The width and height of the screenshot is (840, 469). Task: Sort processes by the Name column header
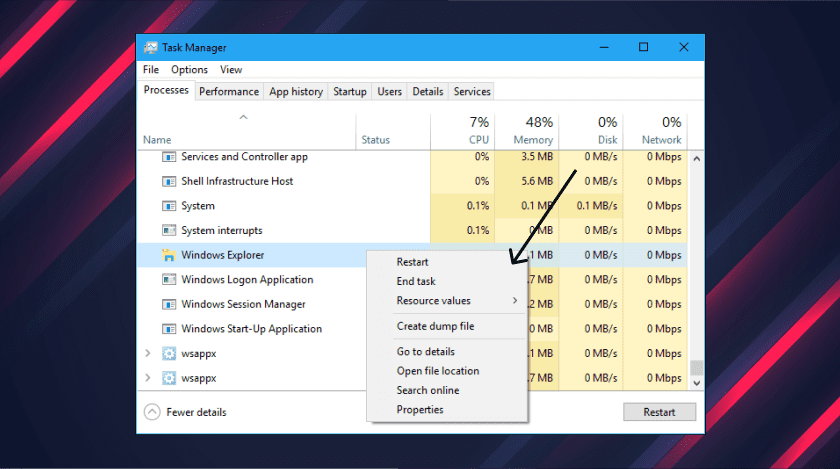[157, 140]
